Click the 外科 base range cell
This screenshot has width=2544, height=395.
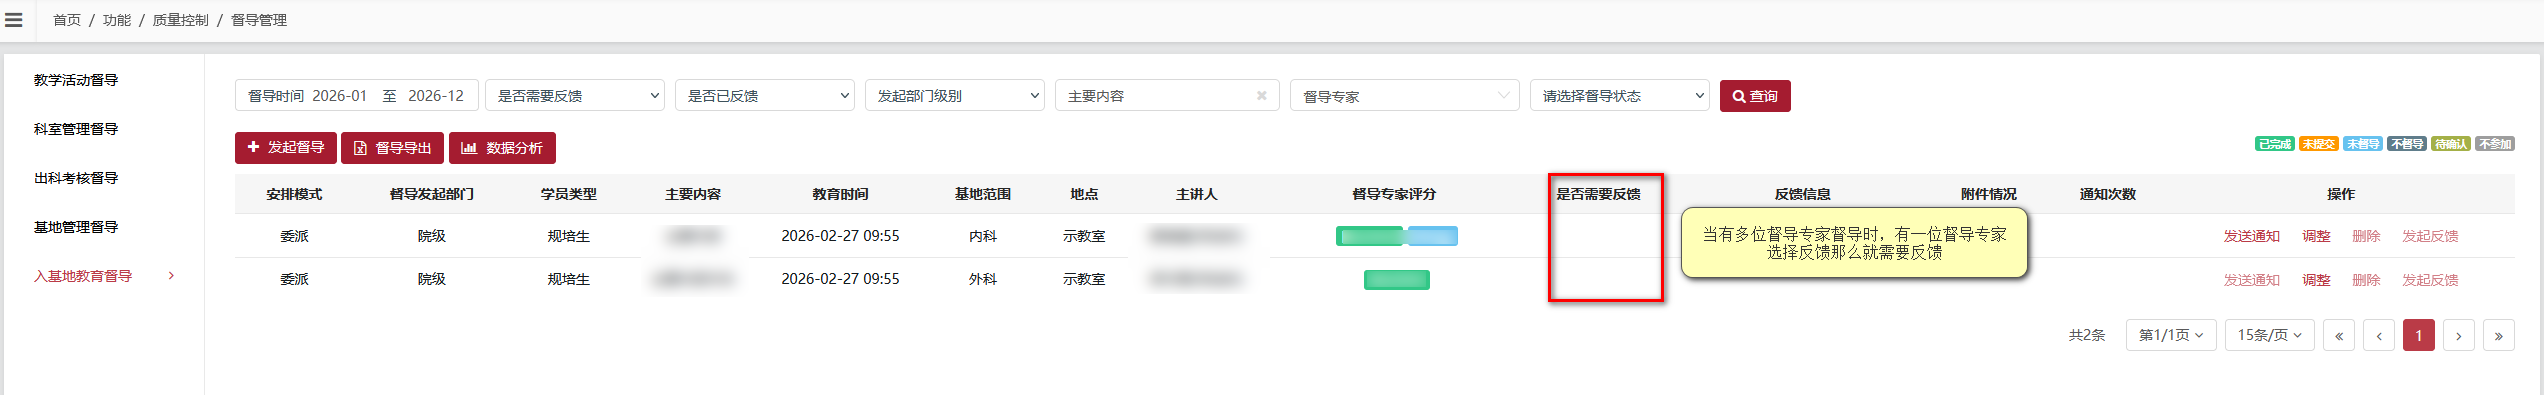click(x=983, y=279)
